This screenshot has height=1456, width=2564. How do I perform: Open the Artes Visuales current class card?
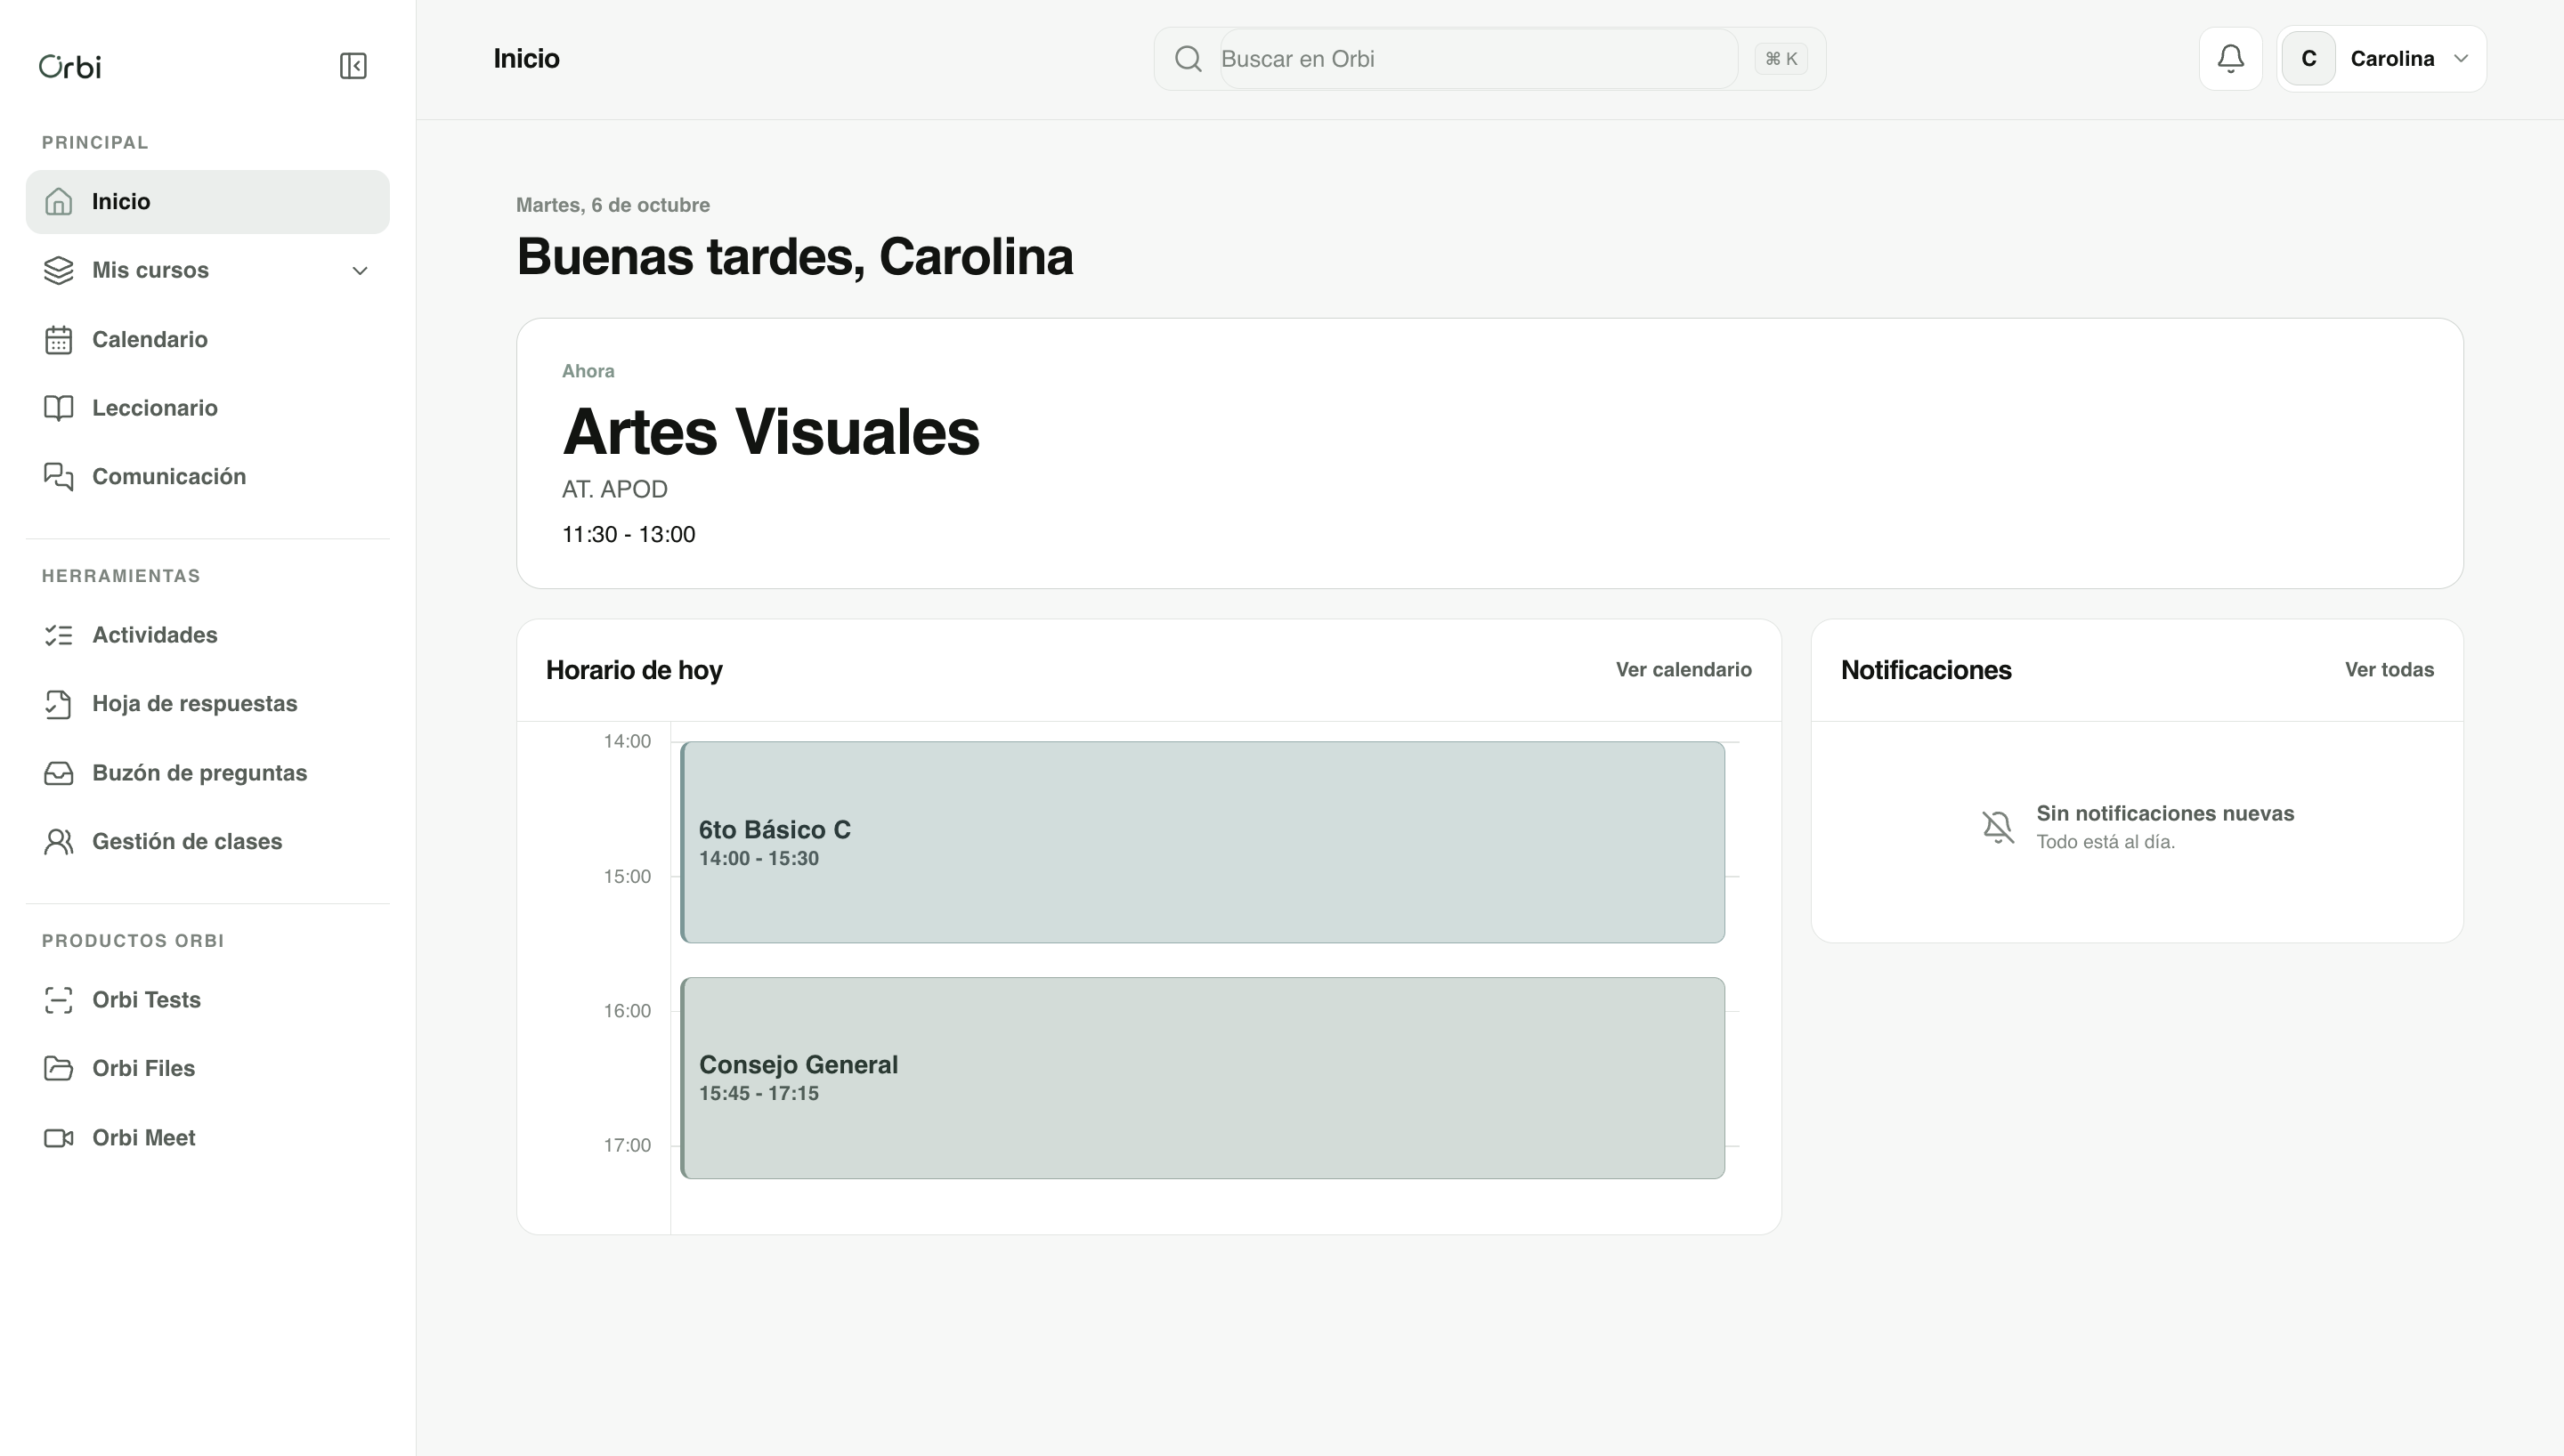1489,453
